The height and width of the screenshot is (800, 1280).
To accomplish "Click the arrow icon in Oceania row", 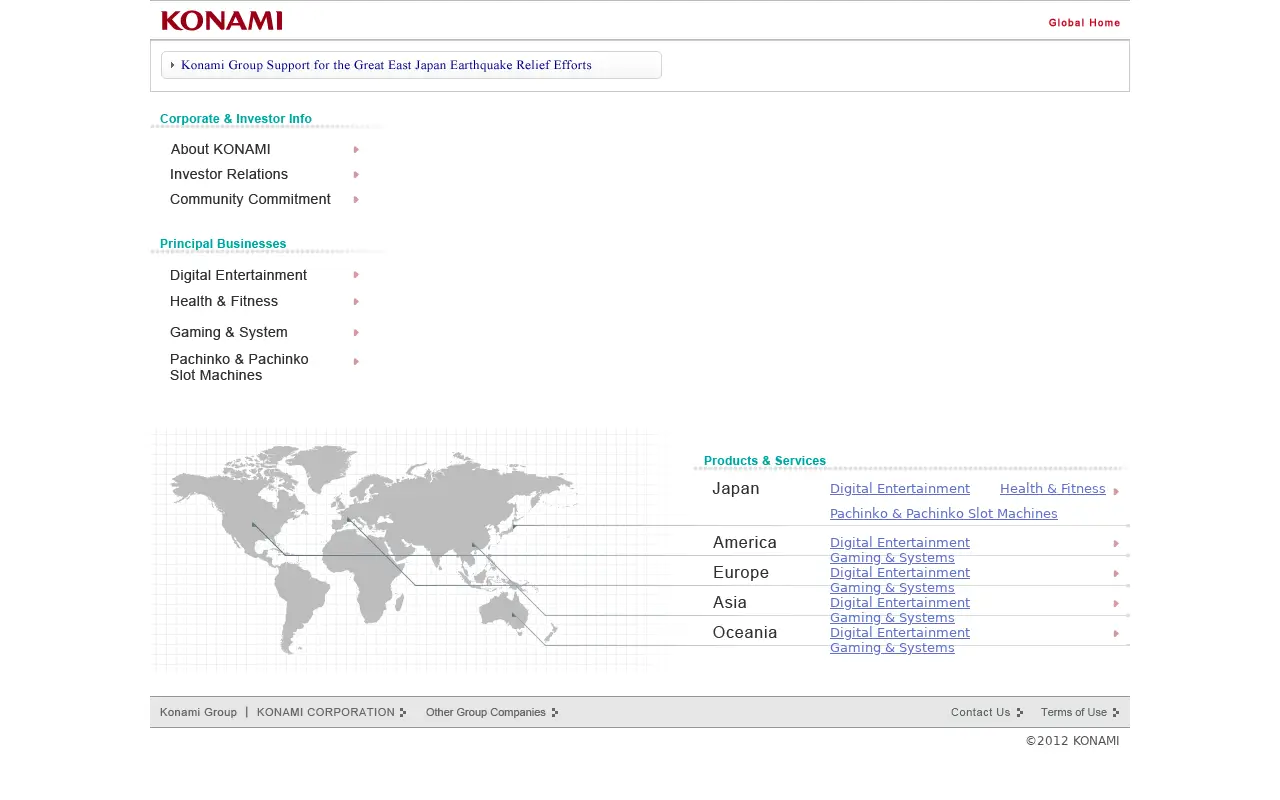I will tap(1116, 634).
